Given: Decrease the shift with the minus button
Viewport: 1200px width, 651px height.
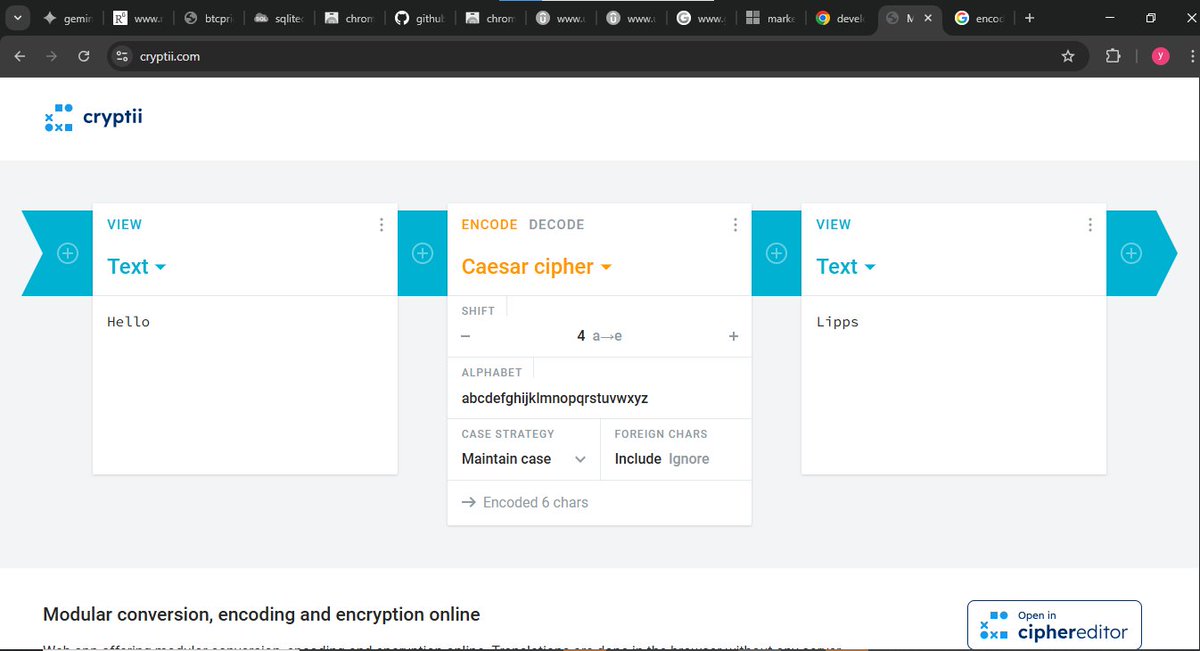Looking at the screenshot, I should coord(465,337).
